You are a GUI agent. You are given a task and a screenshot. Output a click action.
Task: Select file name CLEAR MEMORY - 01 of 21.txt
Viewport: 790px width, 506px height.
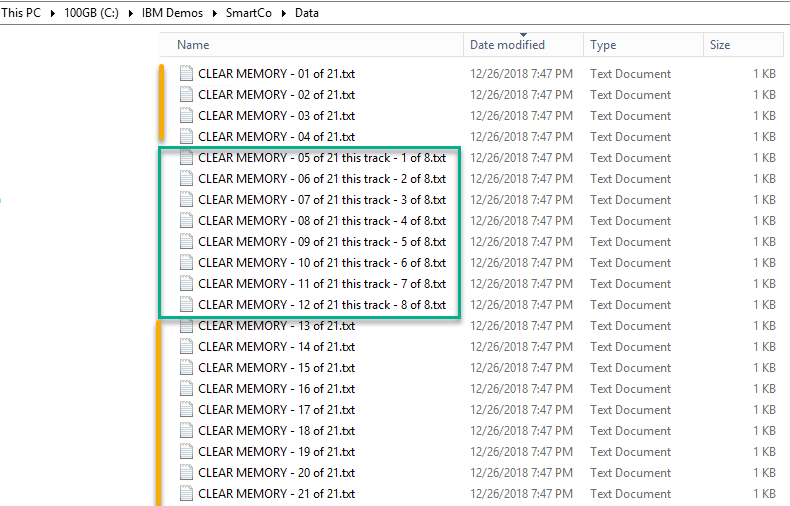(276, 74)
